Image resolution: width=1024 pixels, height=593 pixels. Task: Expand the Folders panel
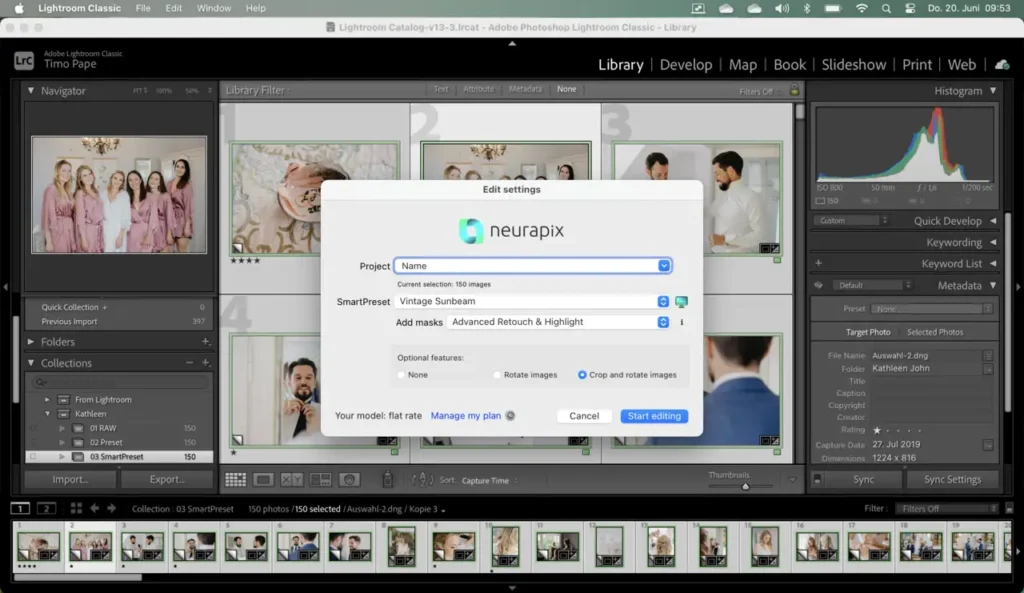click(31, 342)
